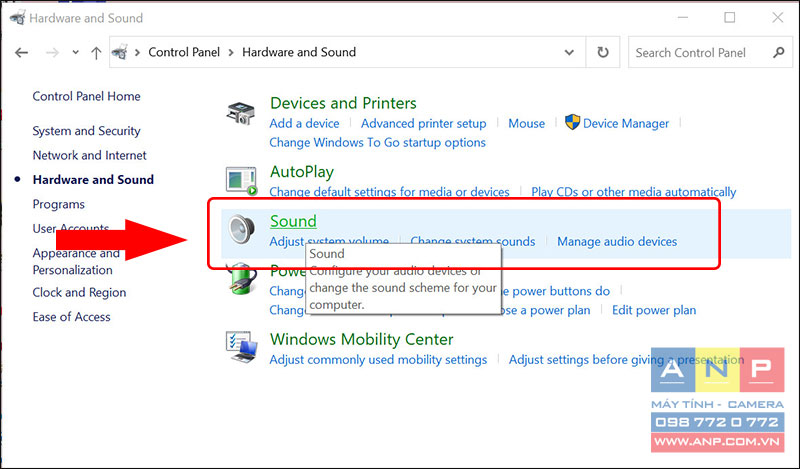Select Hardware and Sound in sidebar
The image size is (800, 469).
(93, 180)
